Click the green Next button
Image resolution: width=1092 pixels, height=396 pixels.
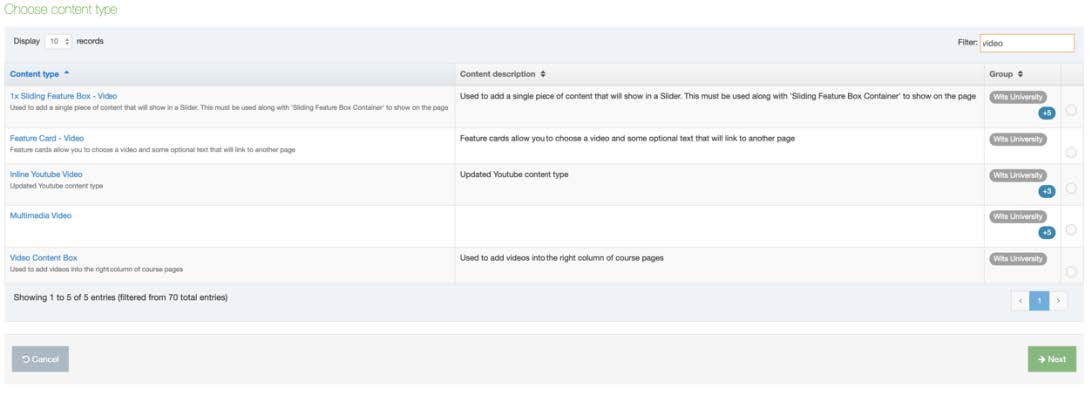[1052, 359]
